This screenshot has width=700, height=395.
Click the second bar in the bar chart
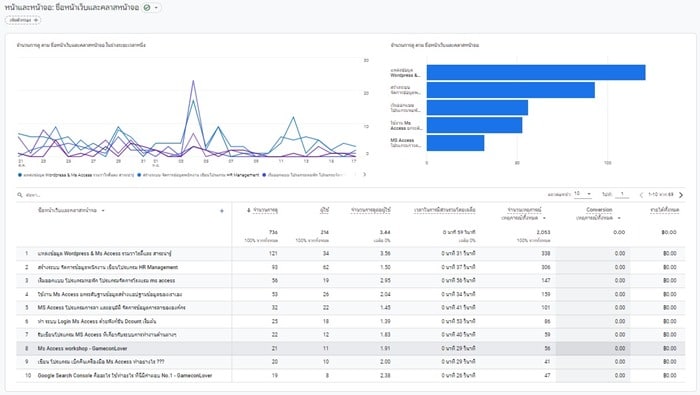pyautogui.click(x=511, y=90)
